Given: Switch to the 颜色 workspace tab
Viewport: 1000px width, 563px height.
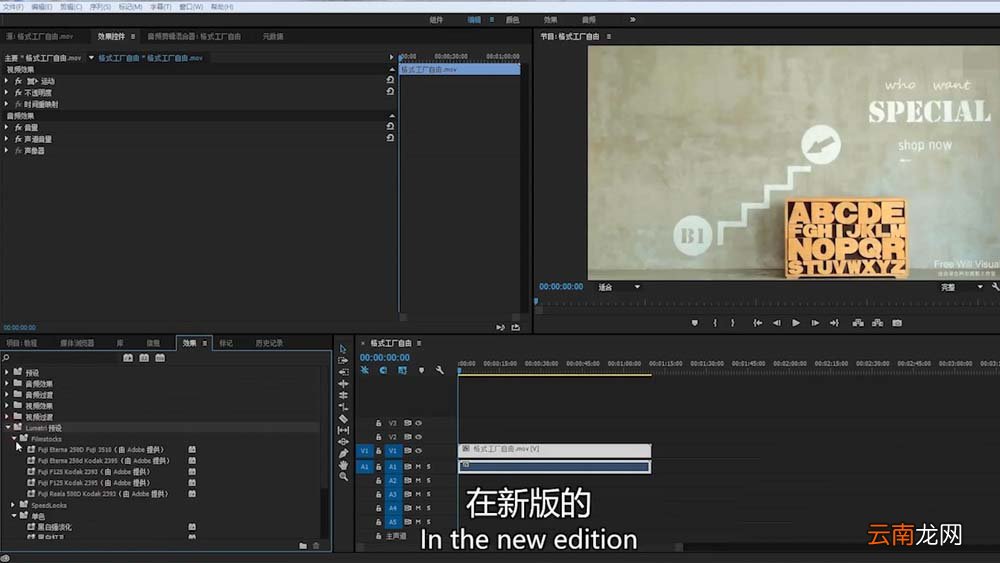Looking at the screenshot, I should [512, 20].
